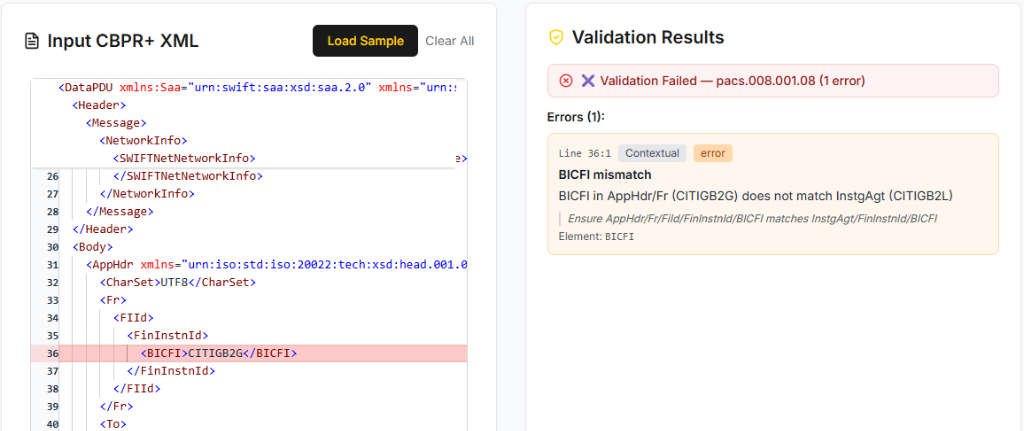Select the sticky NetworkInfo scope line

tap(142, 141)
